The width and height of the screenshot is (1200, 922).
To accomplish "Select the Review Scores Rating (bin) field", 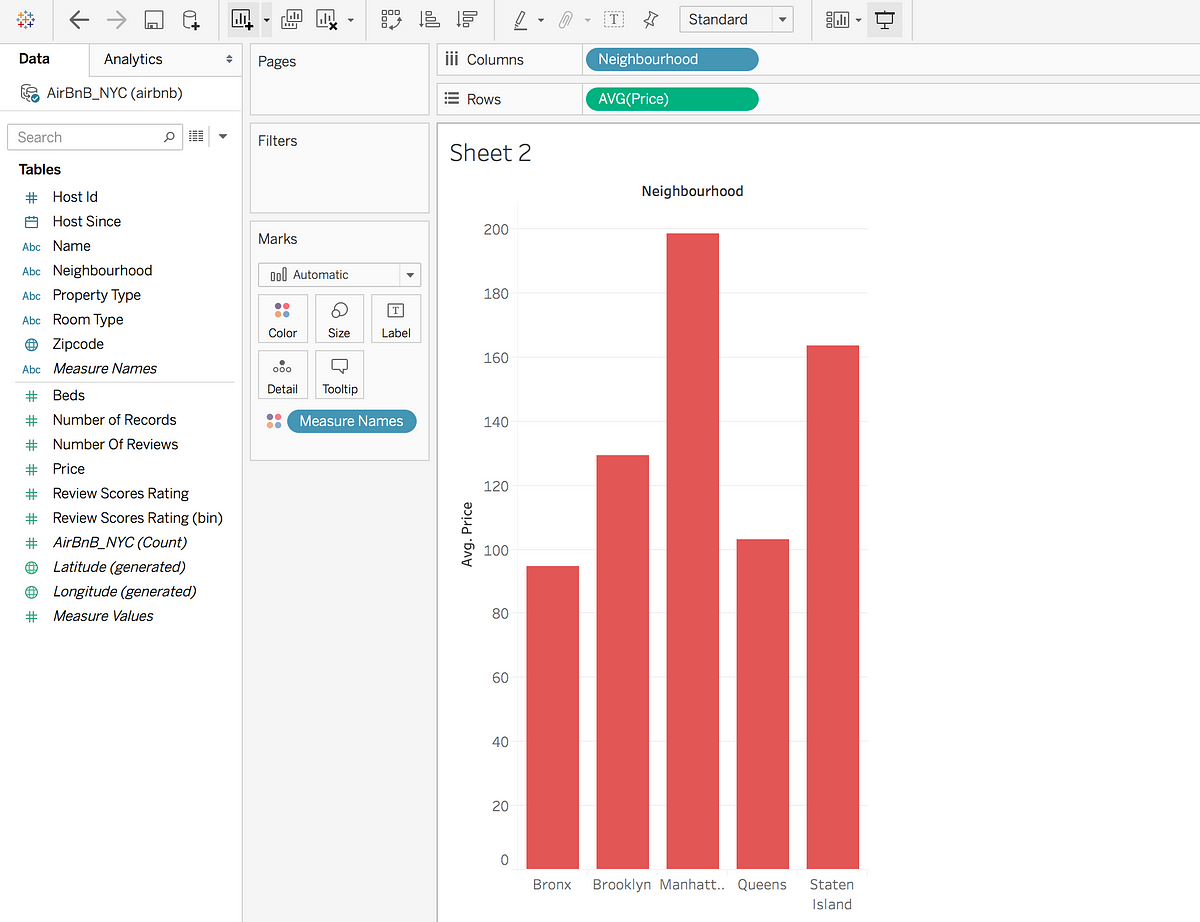I will click(137, 518).
